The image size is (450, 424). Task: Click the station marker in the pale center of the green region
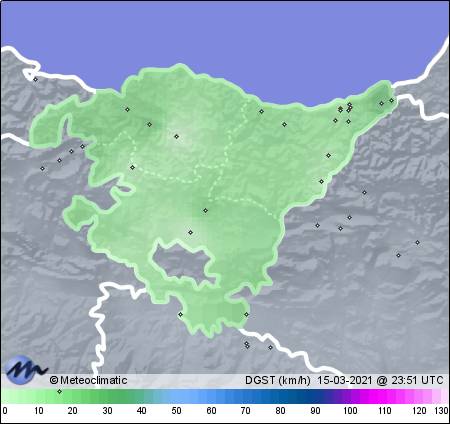tap(177, 136)
